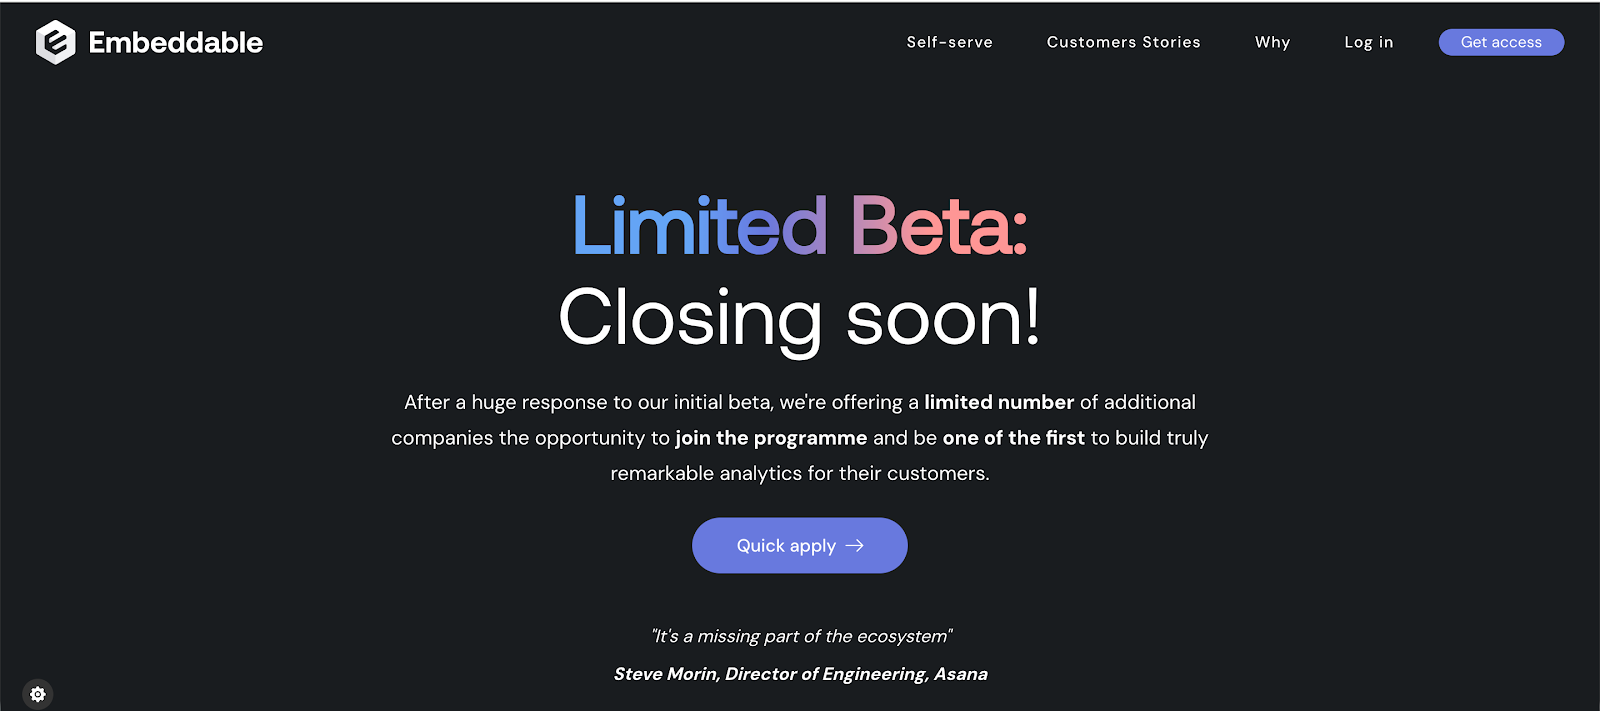
Task: Click the Log in link
Action: click(1368, 42)
